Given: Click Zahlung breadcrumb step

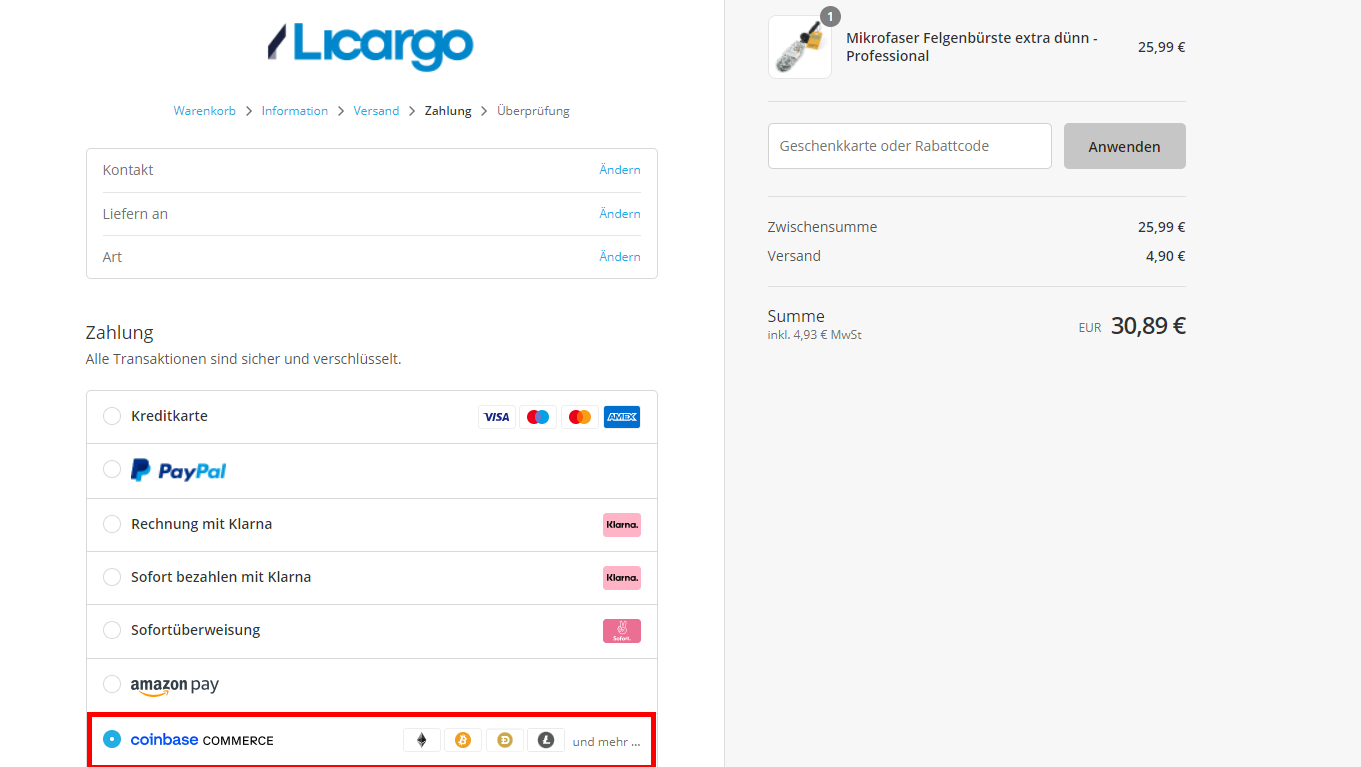Looking at the screenshot, I should click(x=448, y=111).
